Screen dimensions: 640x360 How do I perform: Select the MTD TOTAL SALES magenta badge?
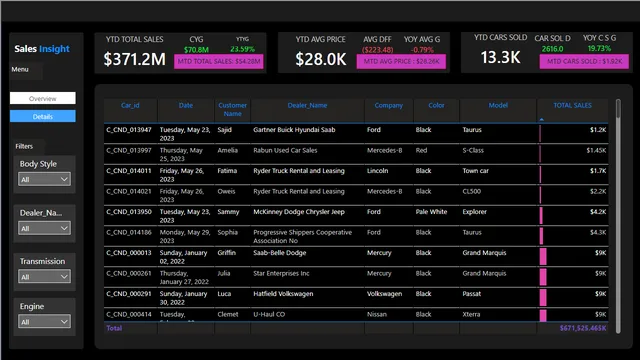(x=219, y=62)
